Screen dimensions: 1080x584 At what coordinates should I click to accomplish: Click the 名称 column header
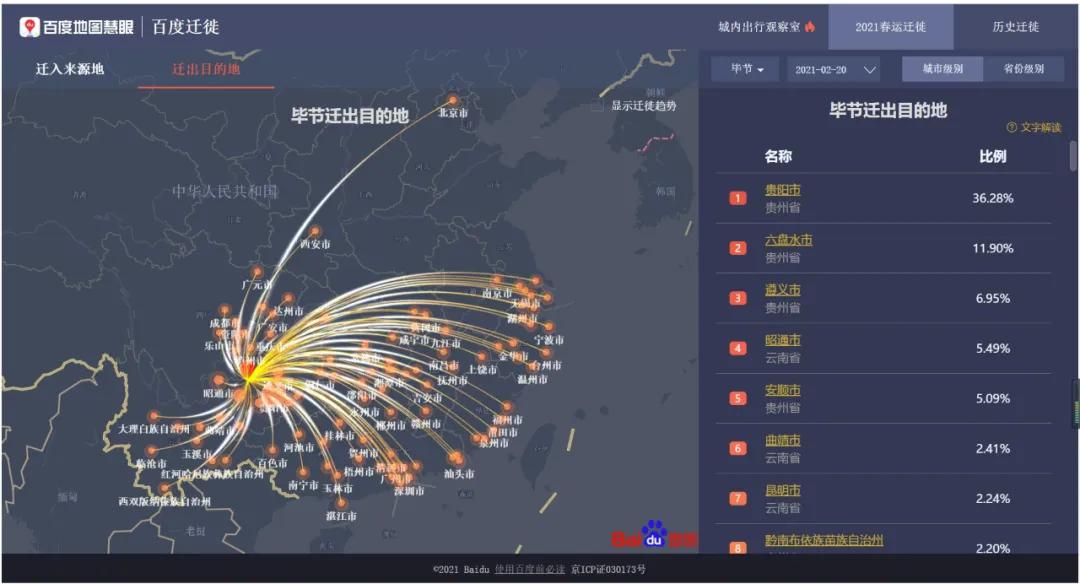tap(778, 156)
